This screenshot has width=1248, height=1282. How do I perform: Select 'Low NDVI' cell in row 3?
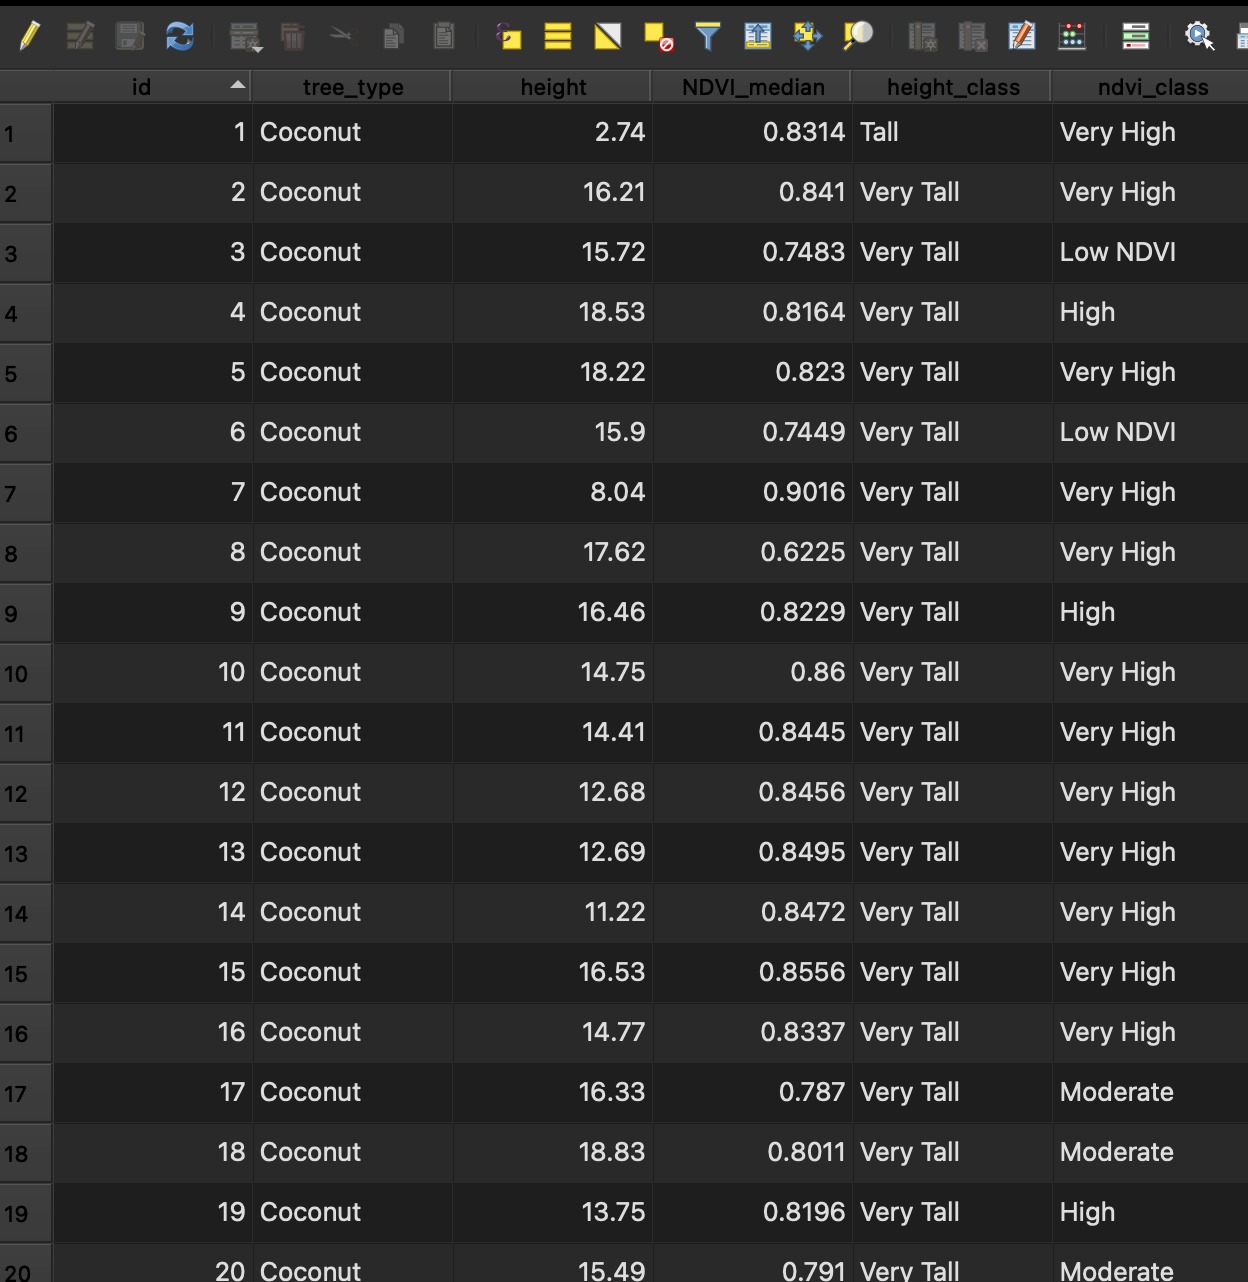point(1150,253)
